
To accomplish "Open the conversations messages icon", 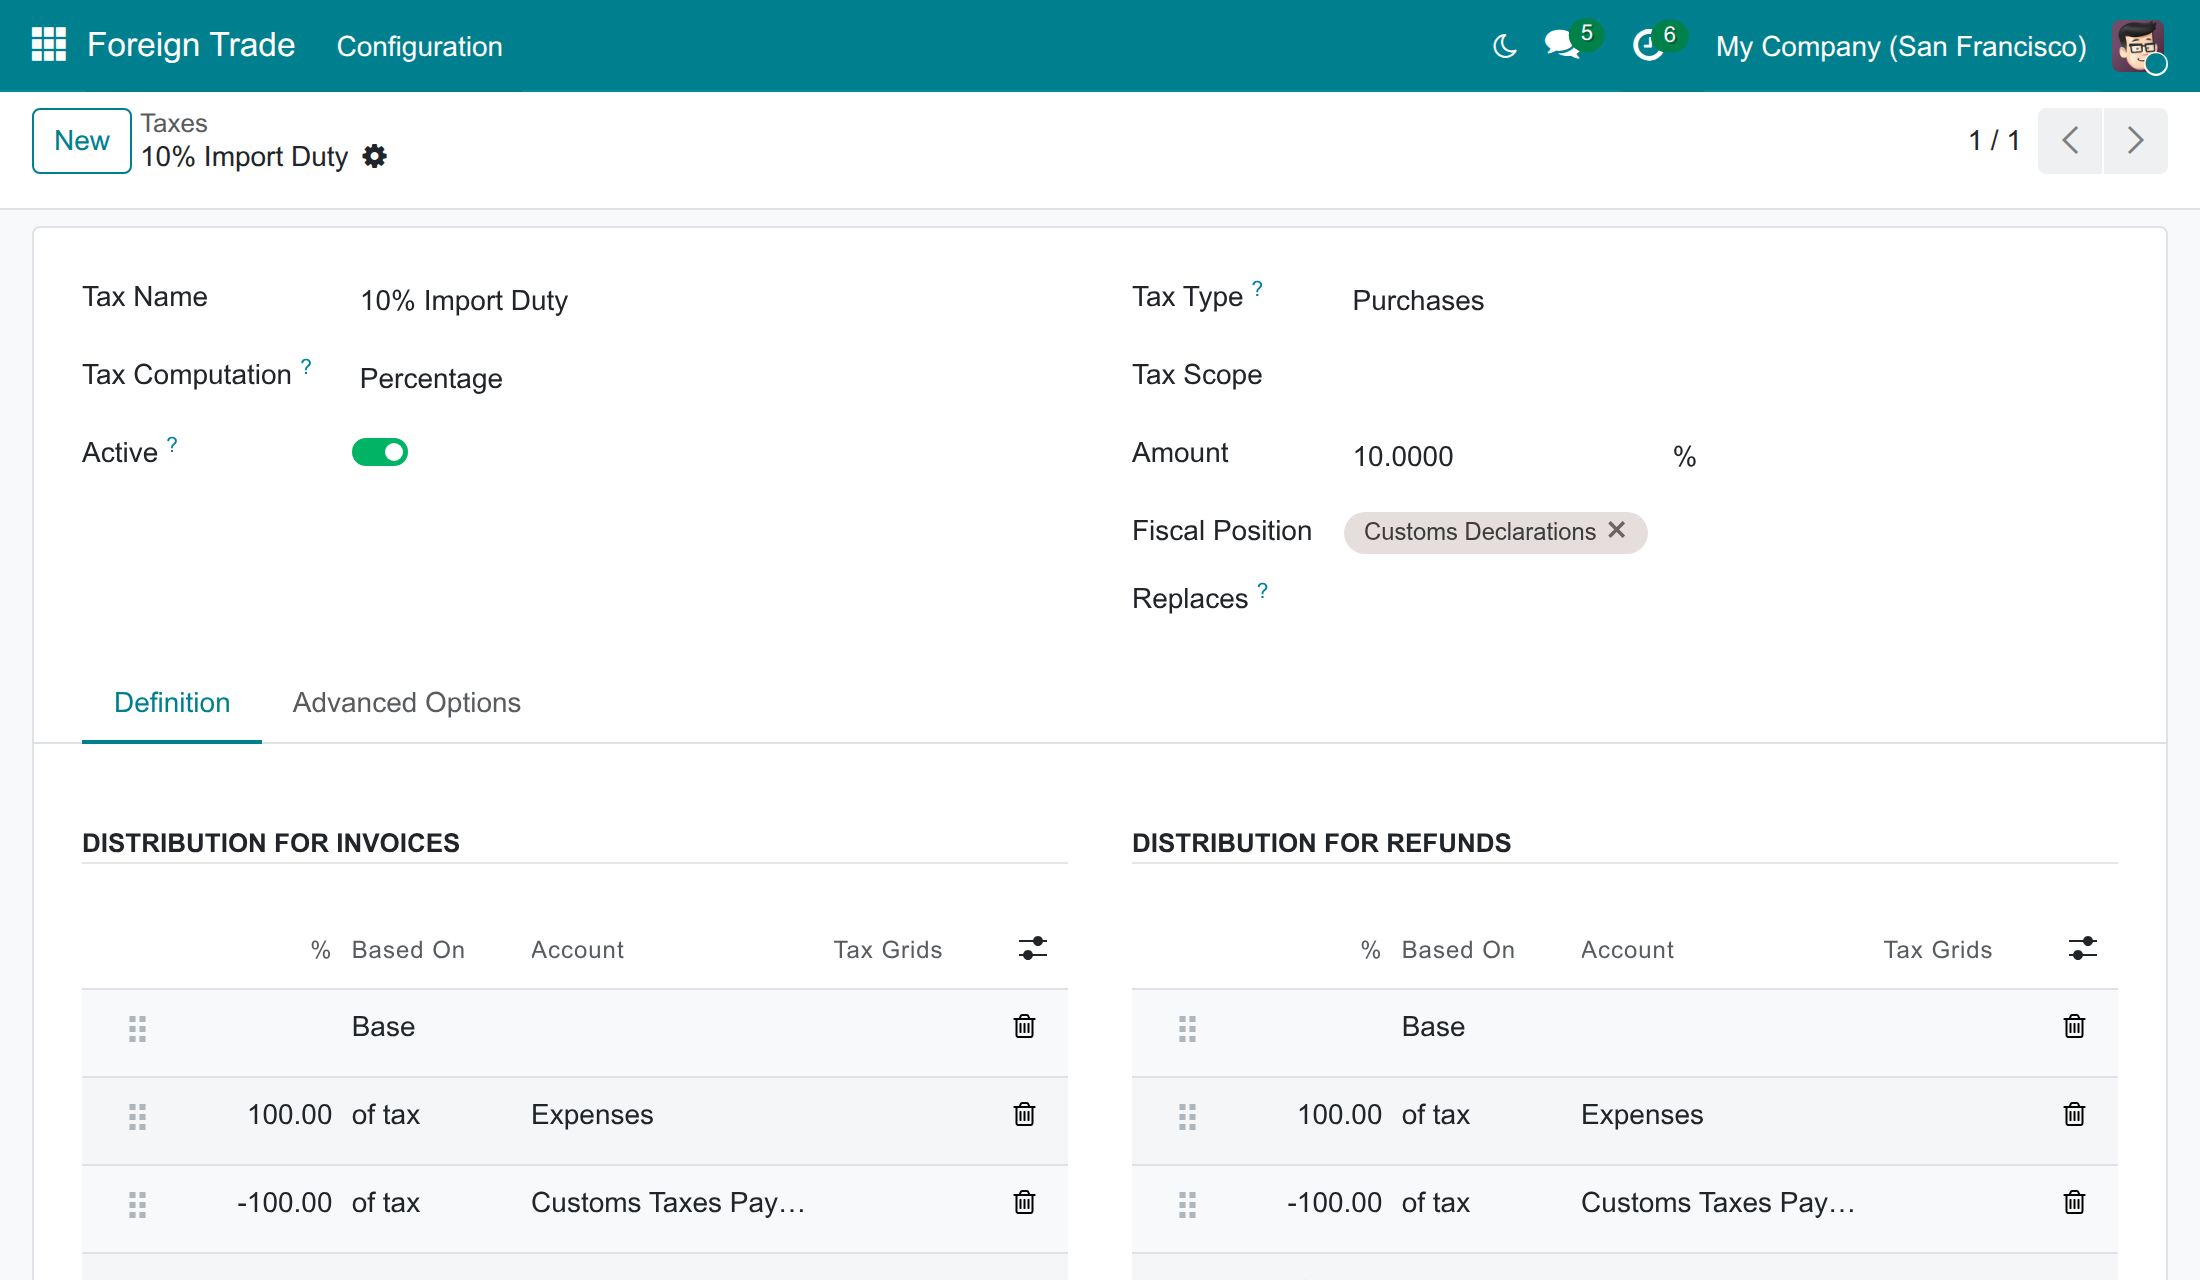I will click(x=1562, y=45).
